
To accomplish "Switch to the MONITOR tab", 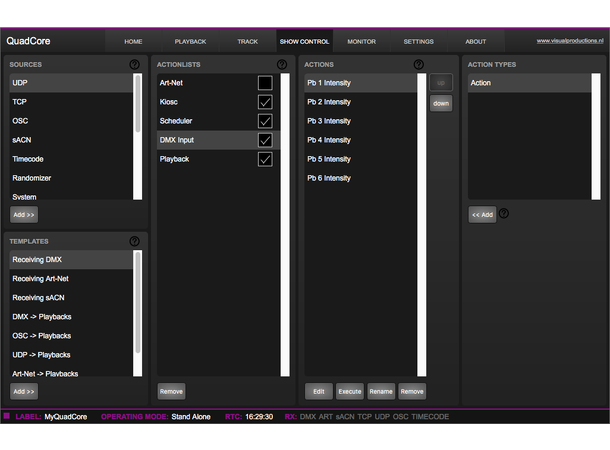I will coord(361,42).
